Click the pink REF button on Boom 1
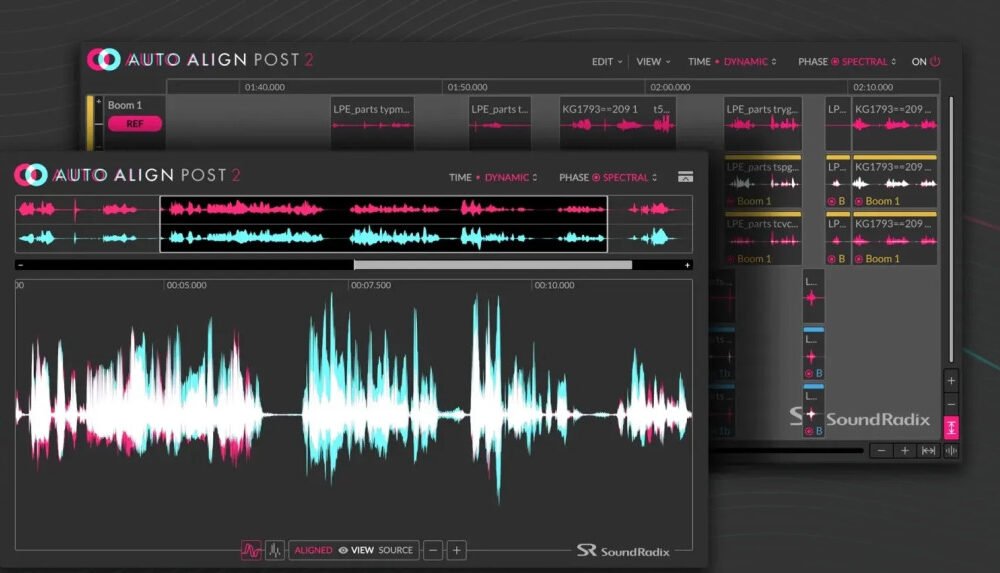Image resolution: width=1000 pixels, height=573 pixels. 134,124
